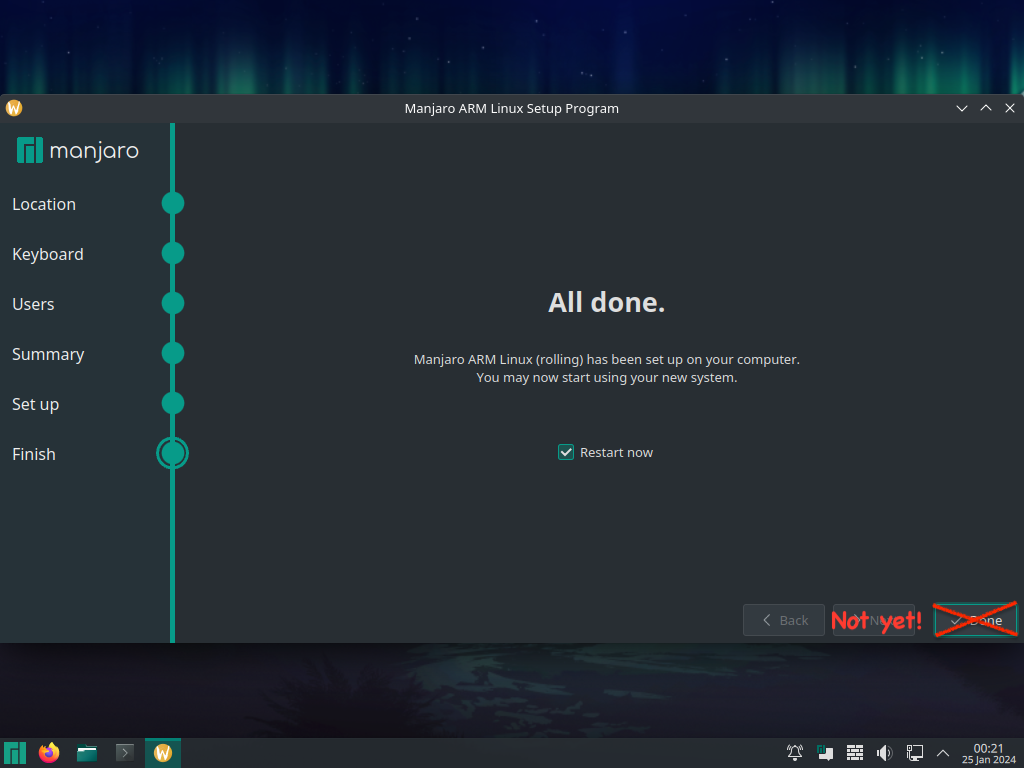Click the Back button
This screenshot has width=1024, height=768.
[784, 620]
